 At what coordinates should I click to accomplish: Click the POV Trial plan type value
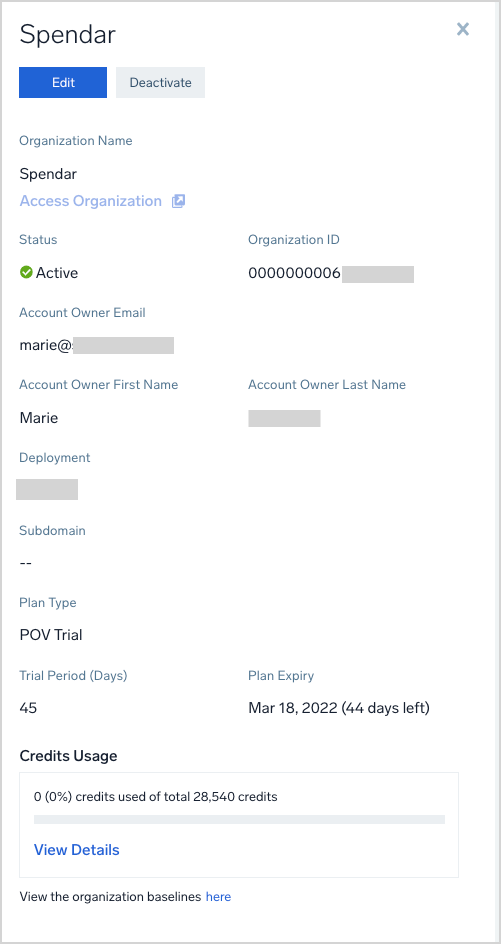coord(51,635)
